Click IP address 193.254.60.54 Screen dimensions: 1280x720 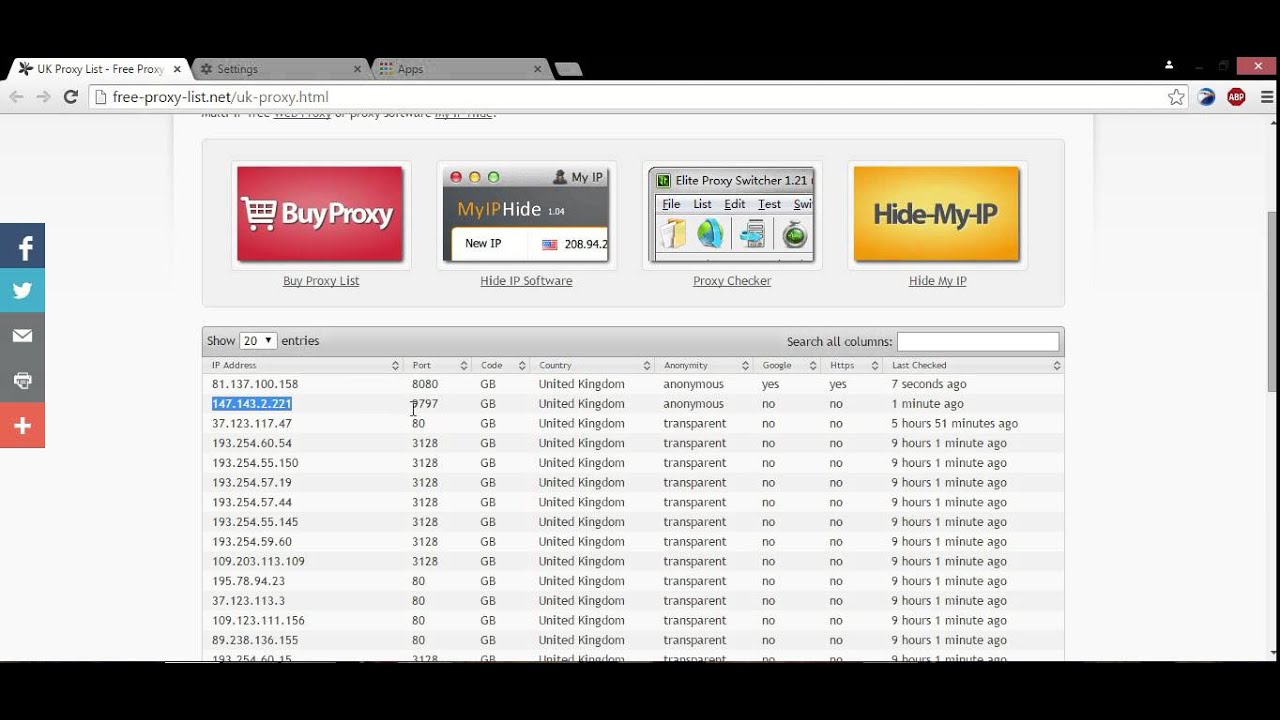tap(252, 443)
